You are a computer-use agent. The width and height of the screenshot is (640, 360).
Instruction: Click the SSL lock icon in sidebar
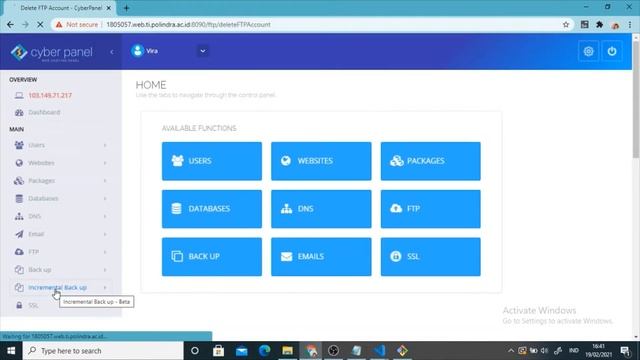(19, 305)
